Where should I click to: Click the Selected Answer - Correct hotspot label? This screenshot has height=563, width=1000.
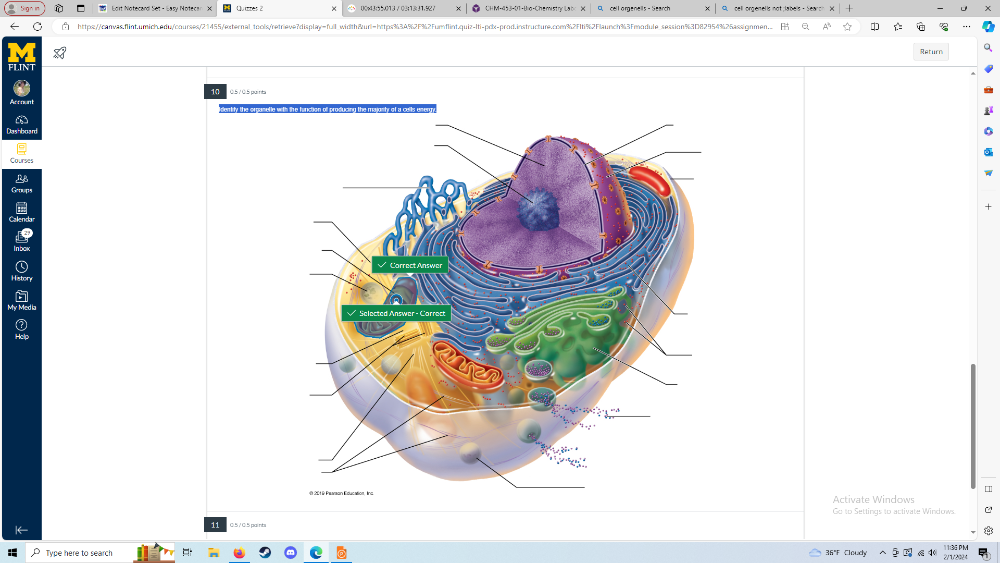(396, 313)
